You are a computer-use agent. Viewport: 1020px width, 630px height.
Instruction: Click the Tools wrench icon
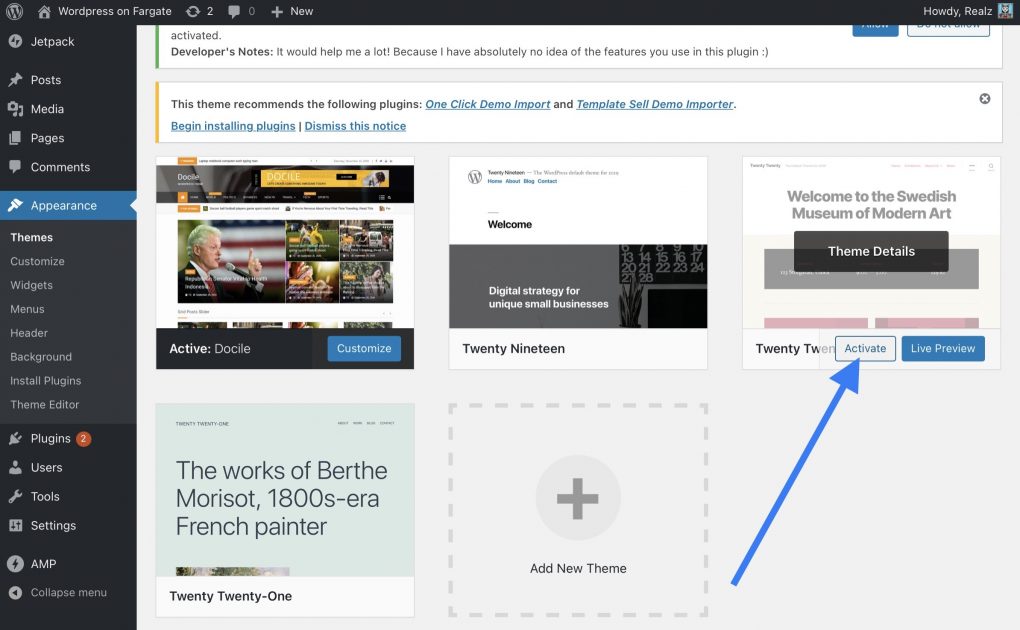pos(16,496)
